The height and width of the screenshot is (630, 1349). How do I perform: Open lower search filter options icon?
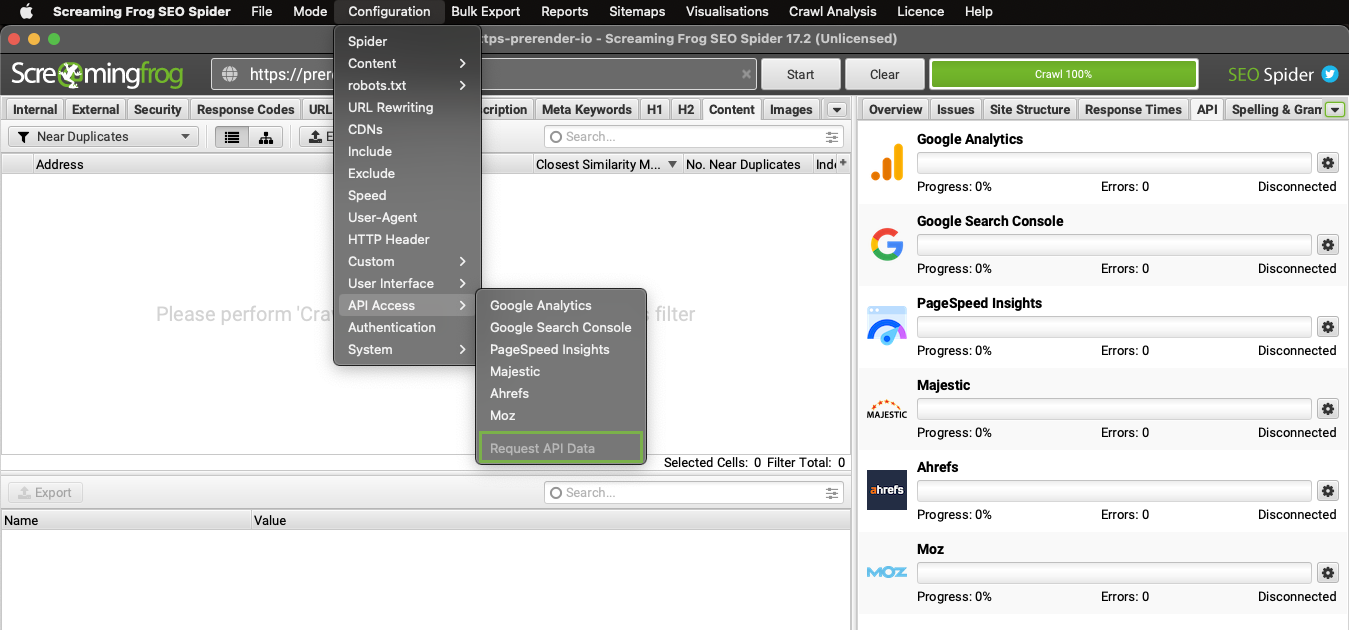tap(833, 493)
